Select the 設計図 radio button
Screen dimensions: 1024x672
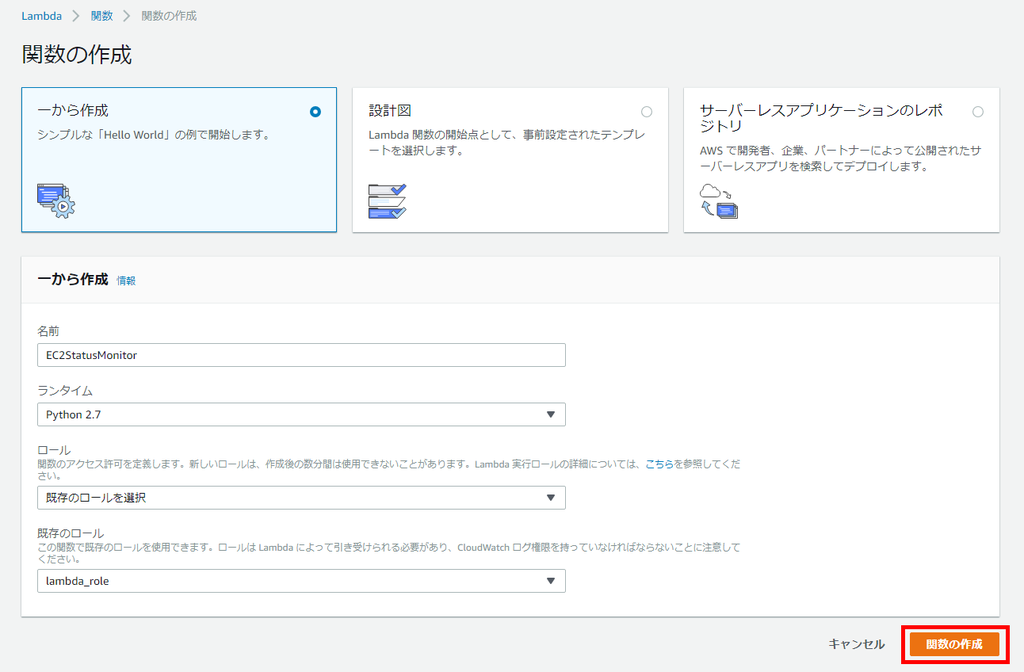pos(647,112)
